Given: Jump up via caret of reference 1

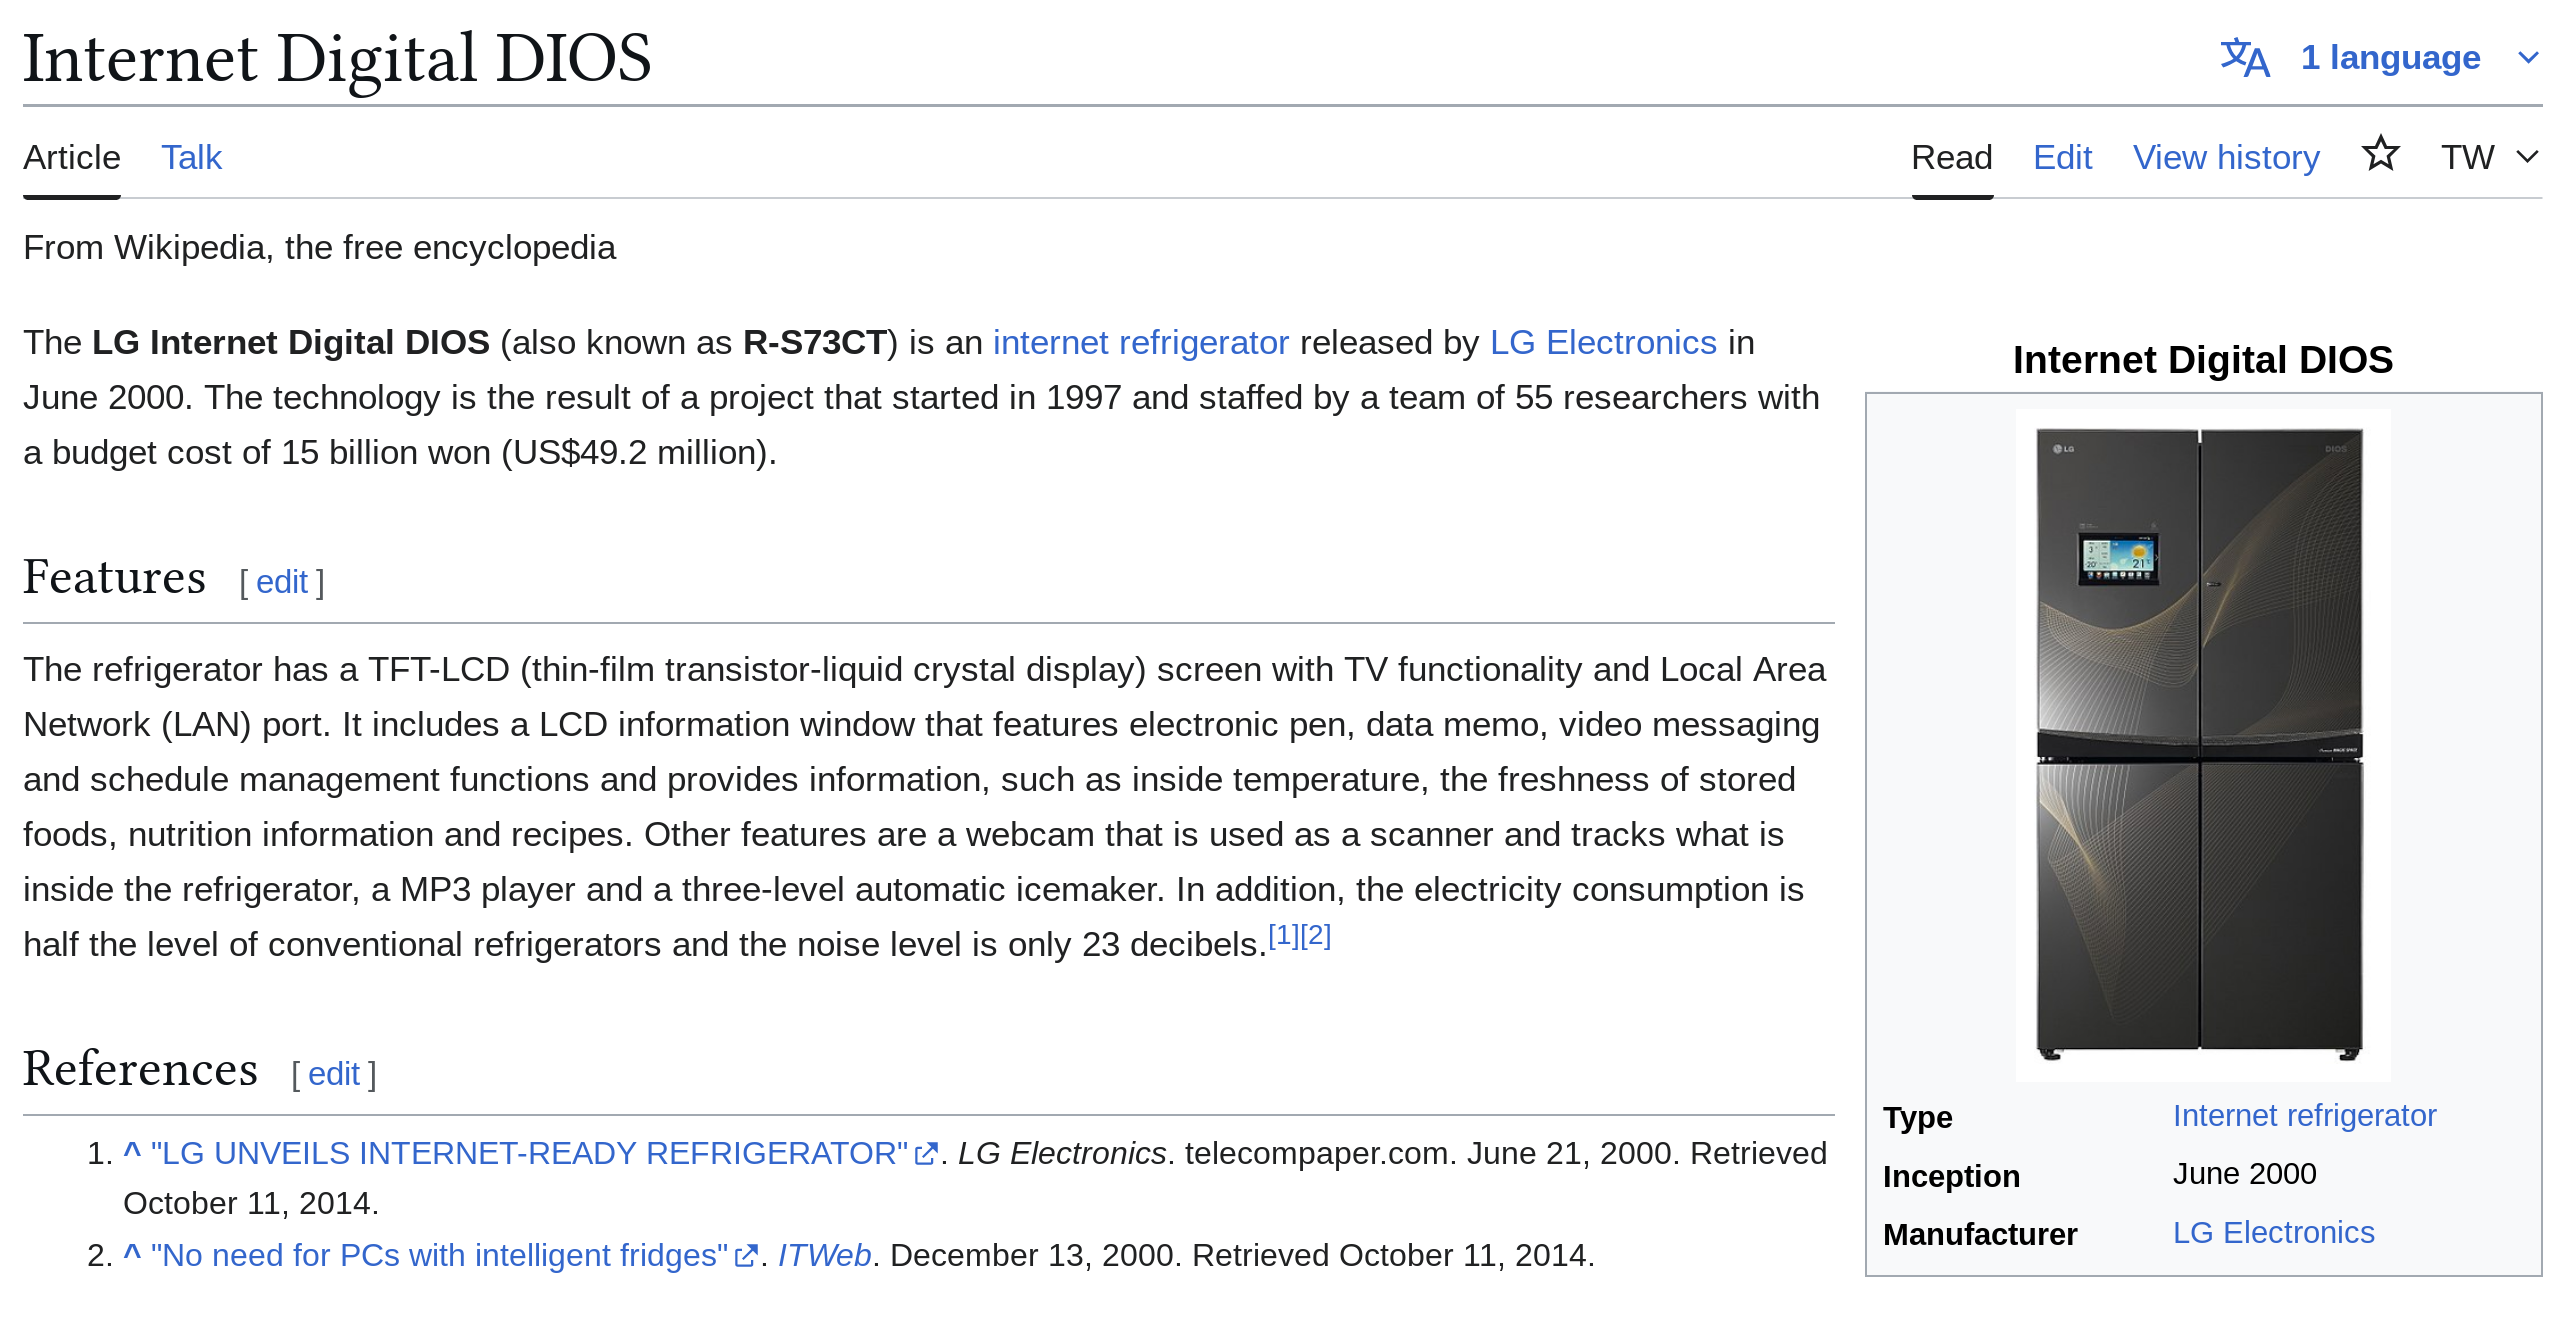Looking at the screenshot, I should tap(131, 1152).
